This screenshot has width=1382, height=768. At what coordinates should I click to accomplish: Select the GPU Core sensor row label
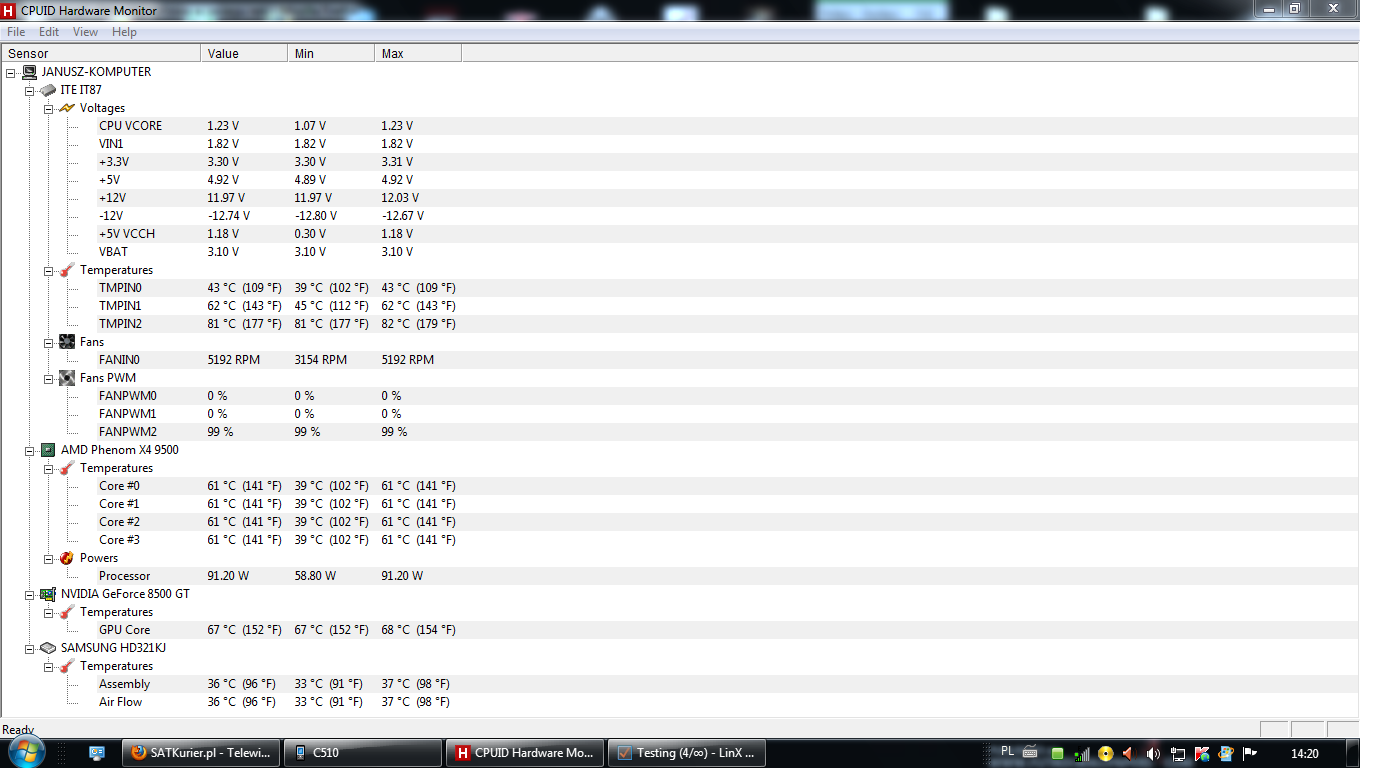click(124, 630)
